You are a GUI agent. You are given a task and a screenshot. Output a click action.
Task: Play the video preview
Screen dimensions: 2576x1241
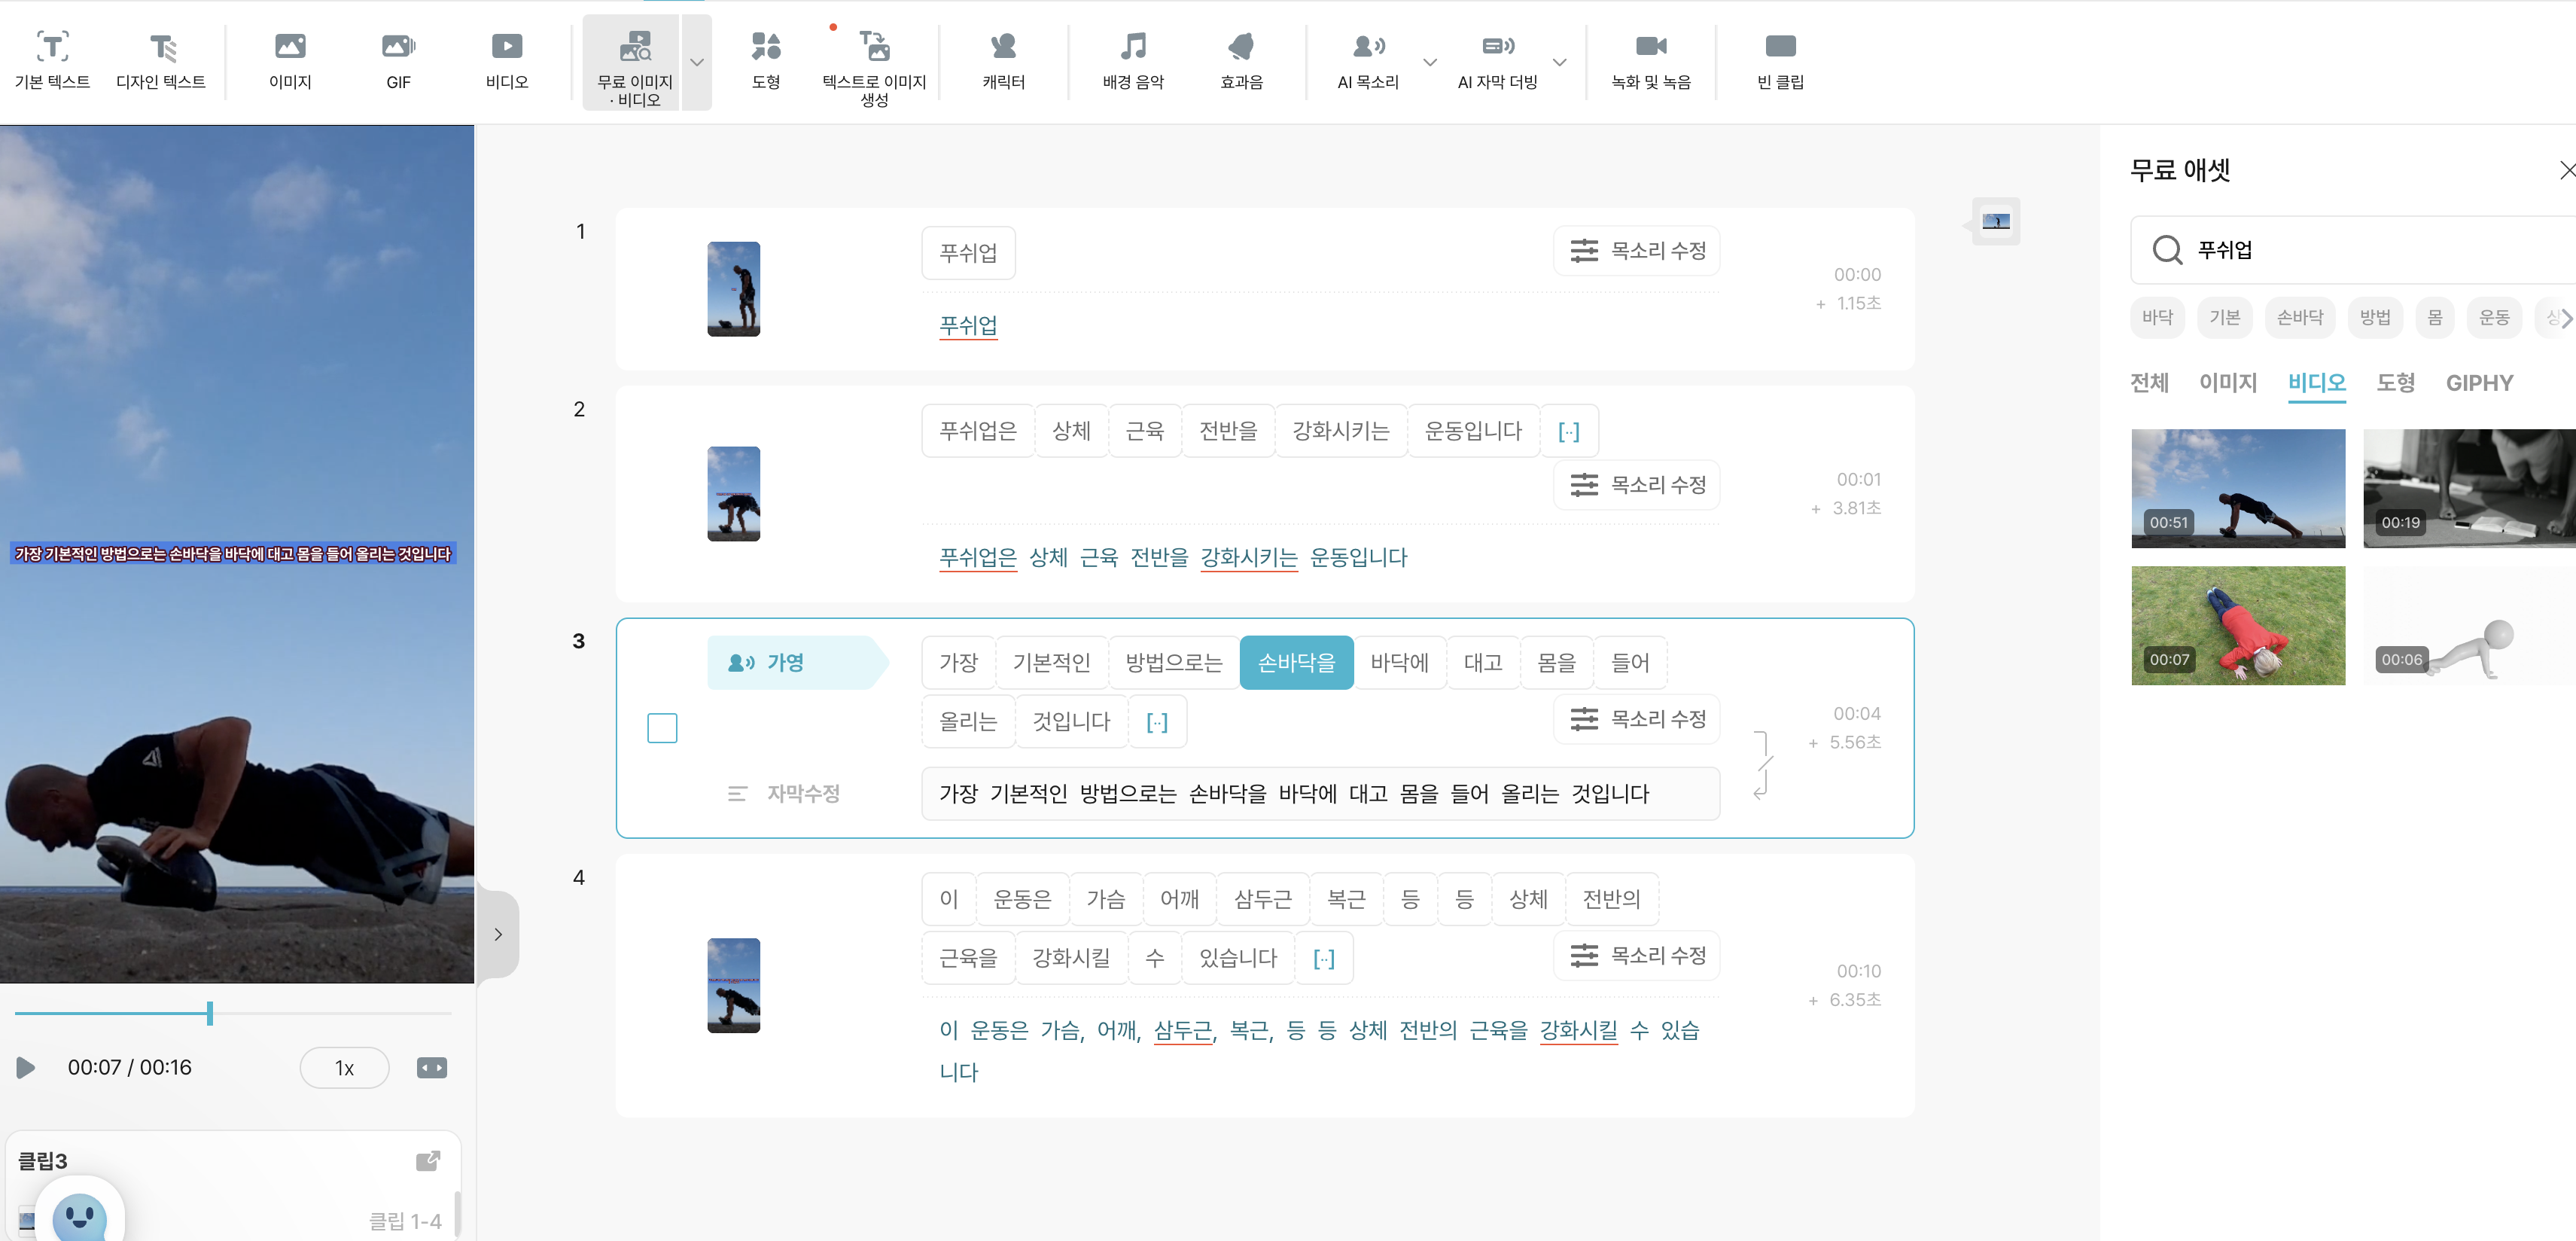(26, 1067)
